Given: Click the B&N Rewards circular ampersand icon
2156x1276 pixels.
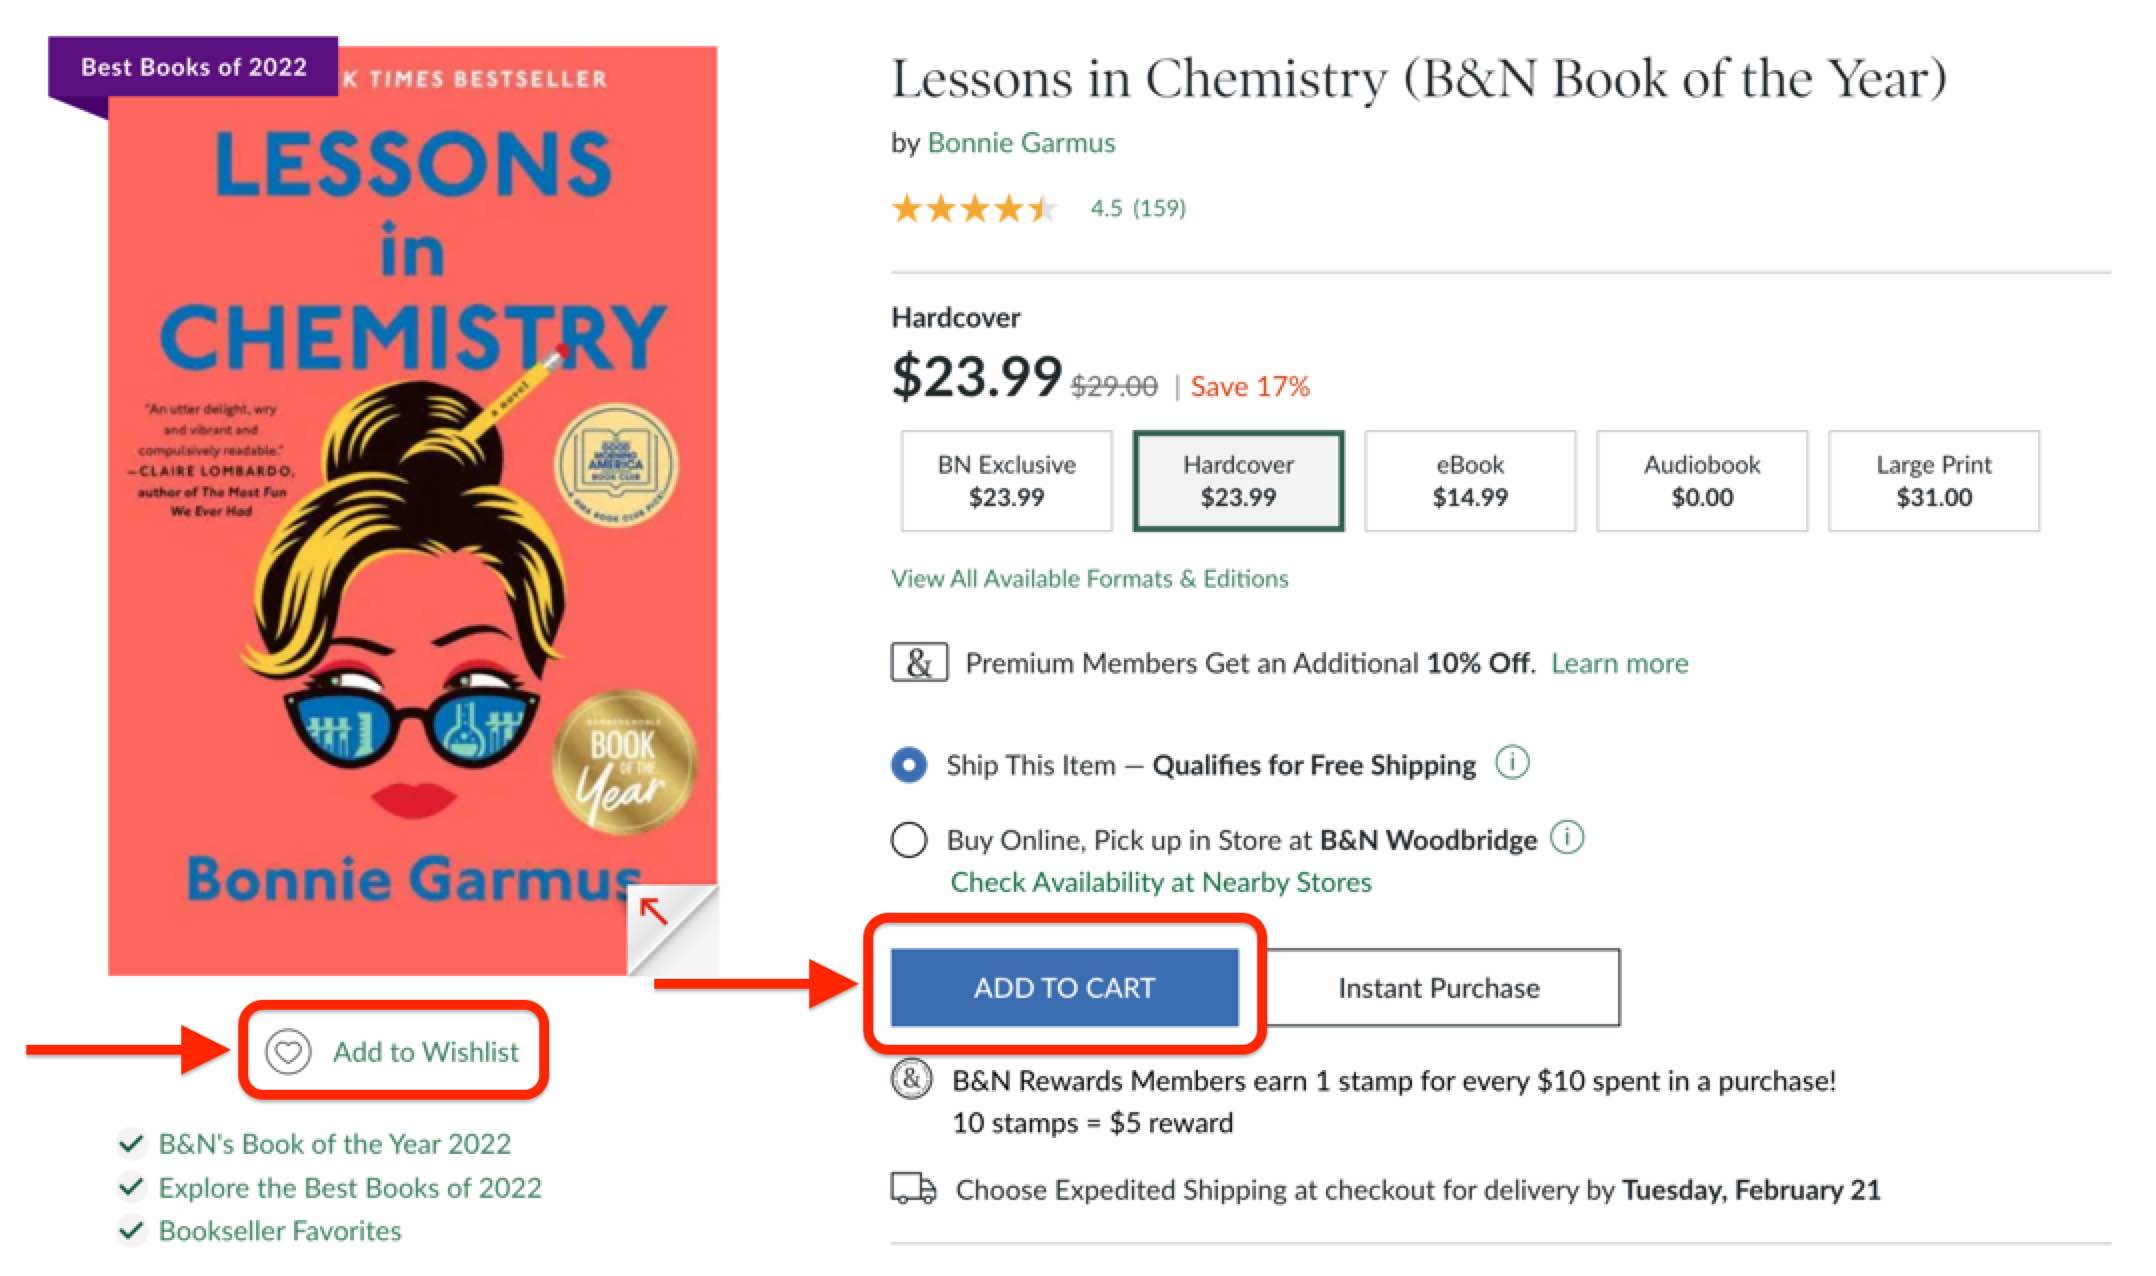Looking at the screenshot, I should tap(911, 1079).
